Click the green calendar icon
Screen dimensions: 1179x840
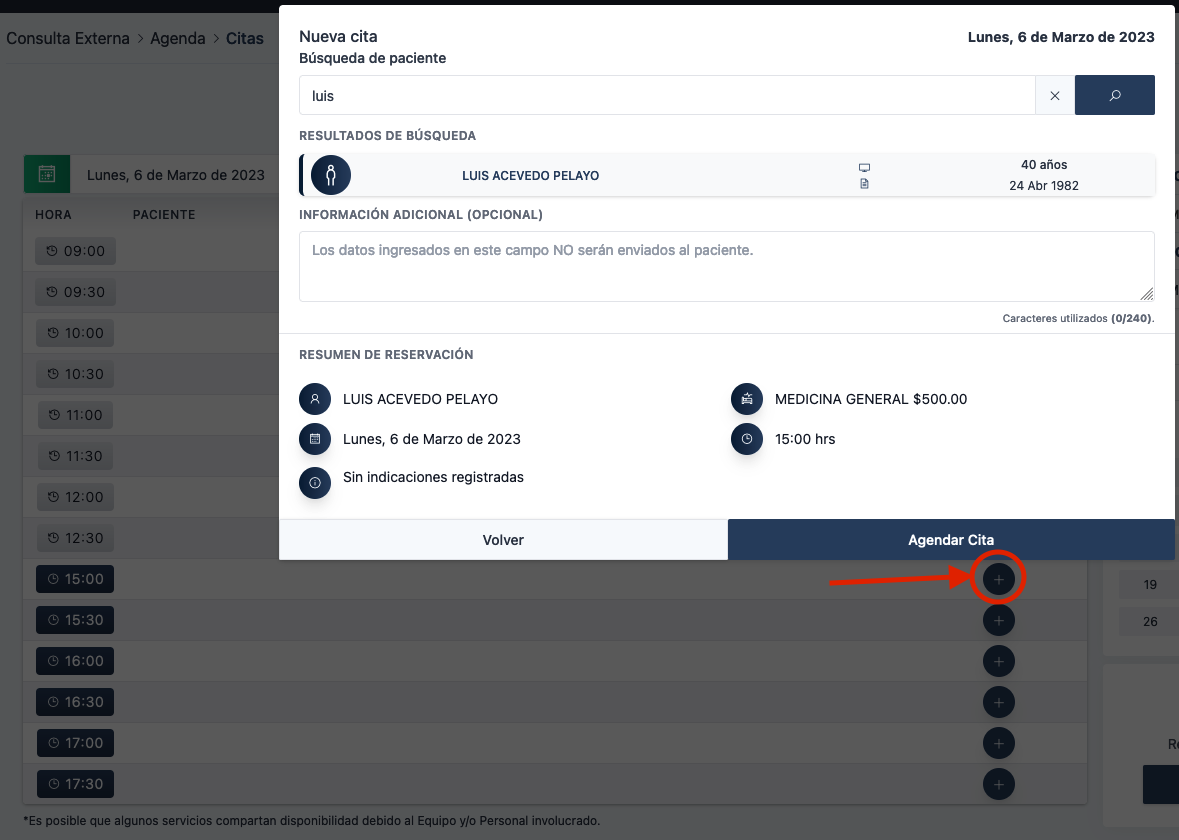coord(47,174)
